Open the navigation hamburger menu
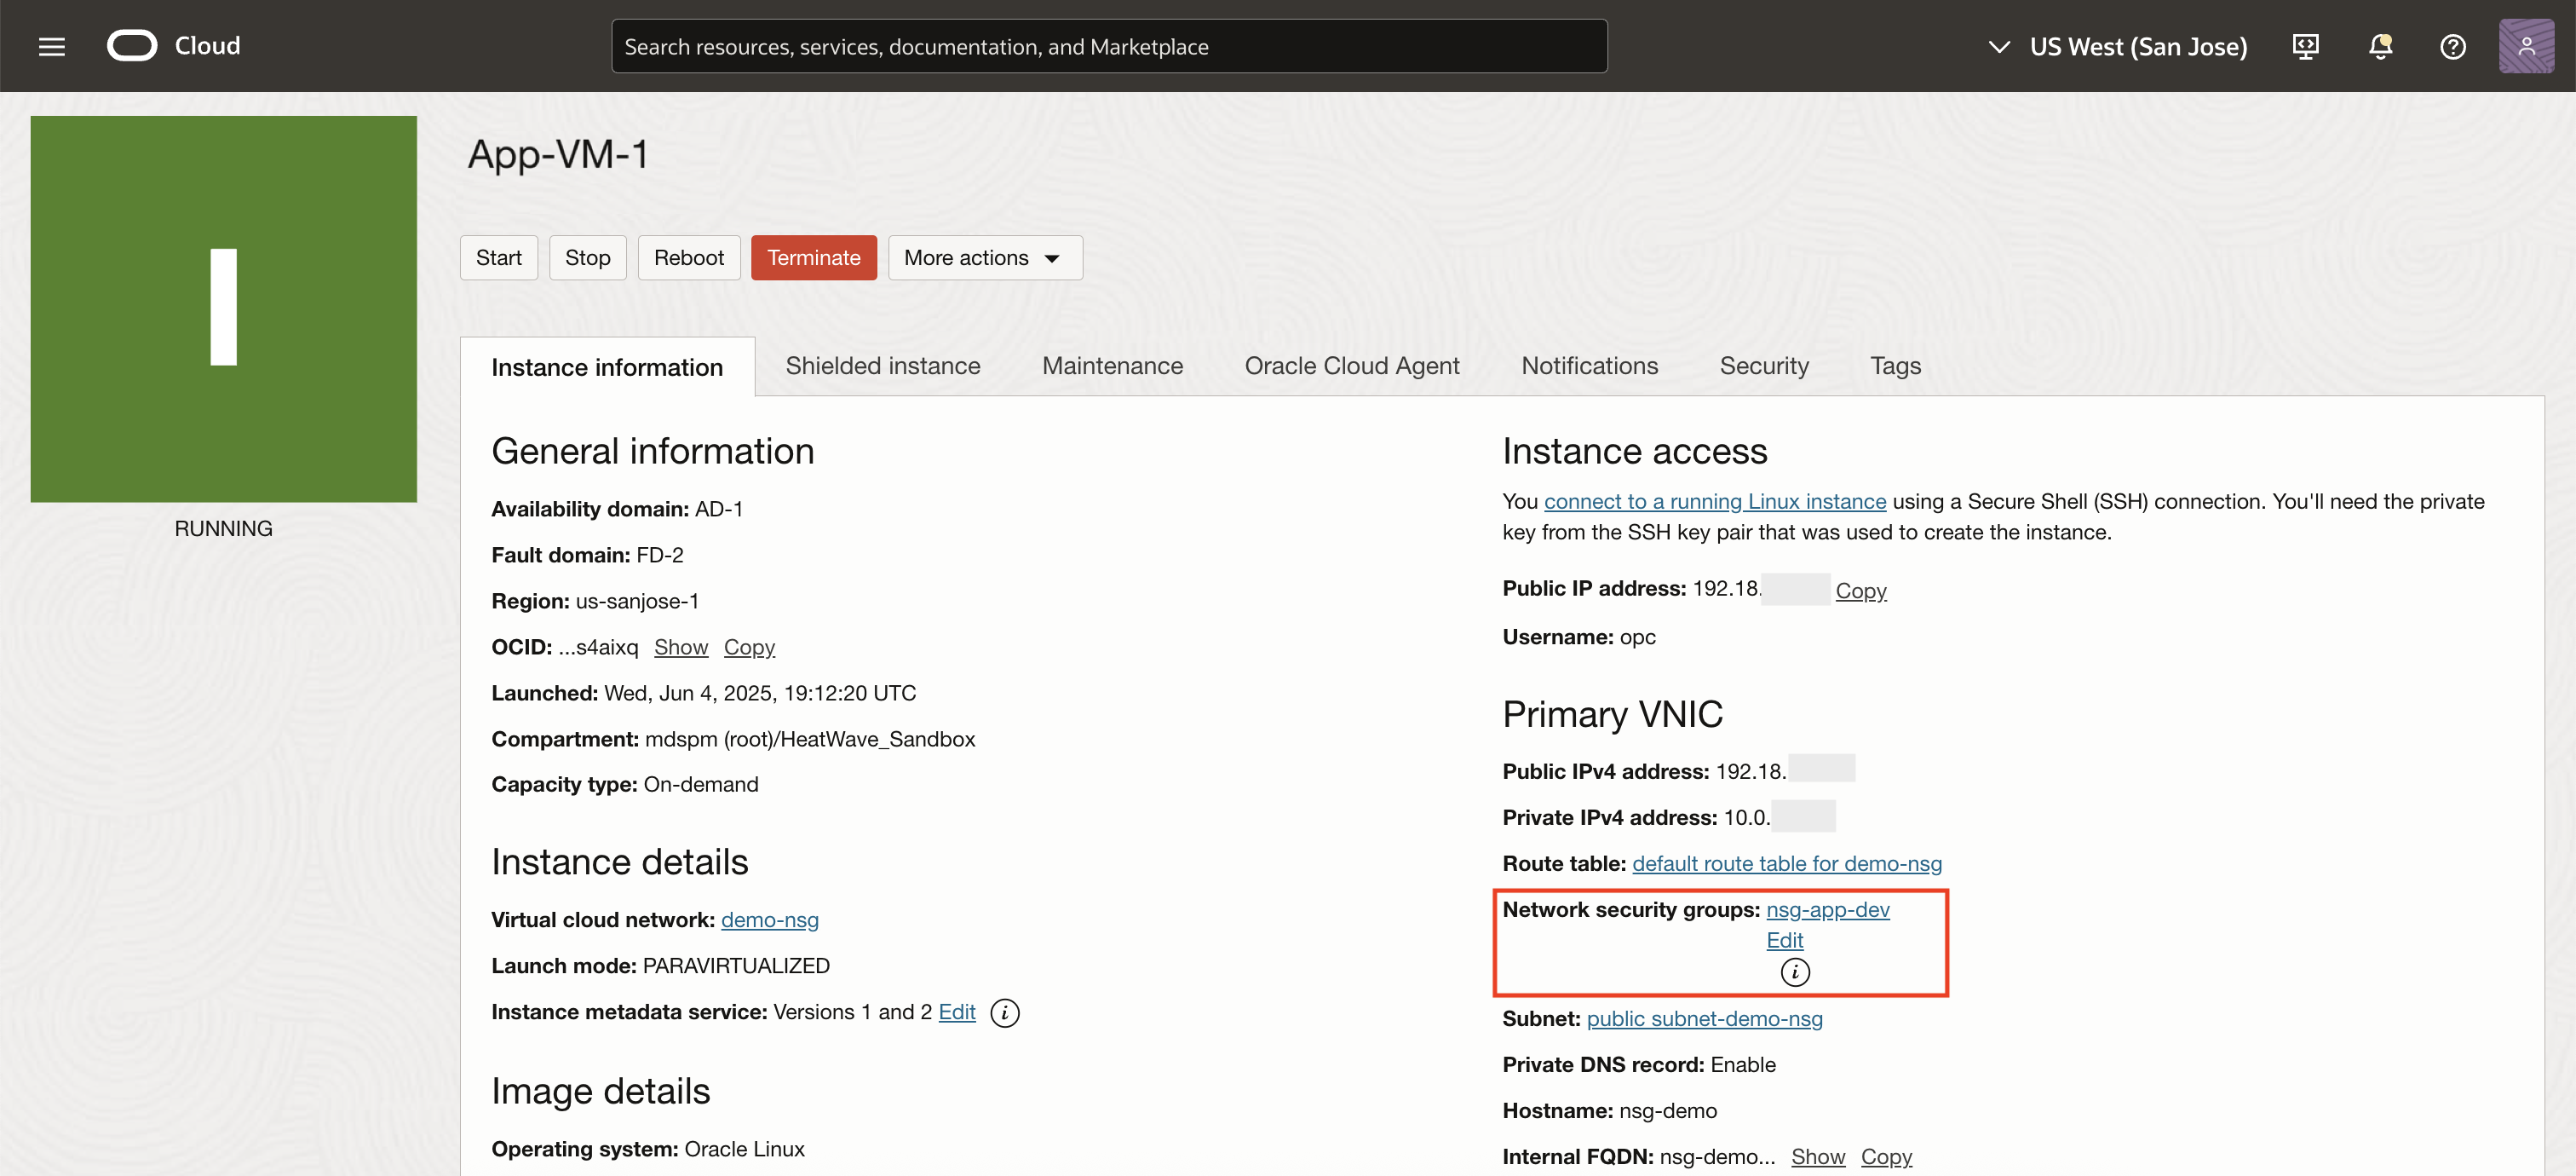This screenshot has height=1176, width=2576. click(x=51, y=46)
